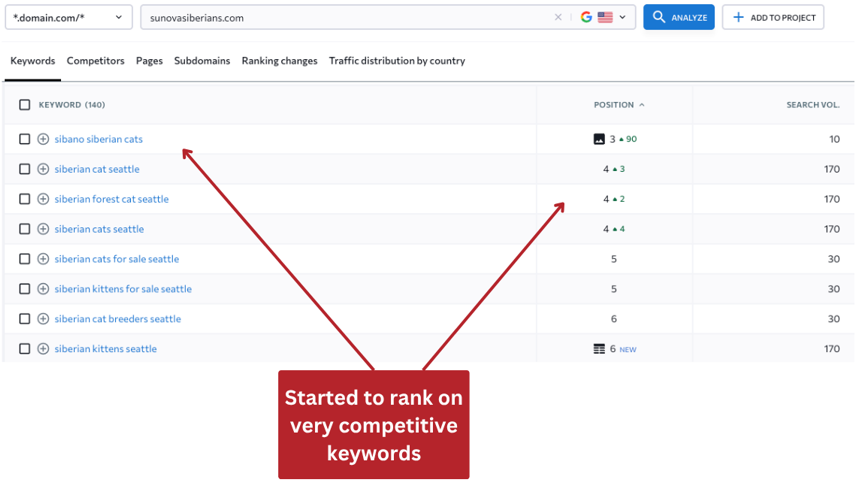Click plus icon beside 'siberian cats for sale seattle'

43,259
